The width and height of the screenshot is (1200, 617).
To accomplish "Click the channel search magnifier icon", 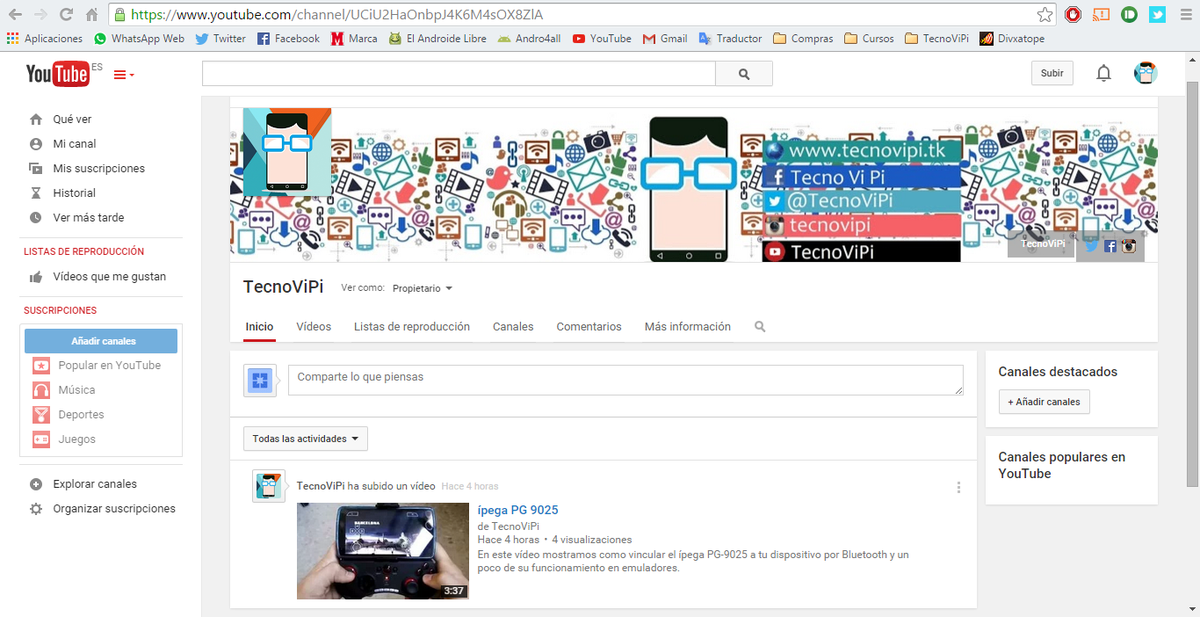I will (x=760, y=327).
